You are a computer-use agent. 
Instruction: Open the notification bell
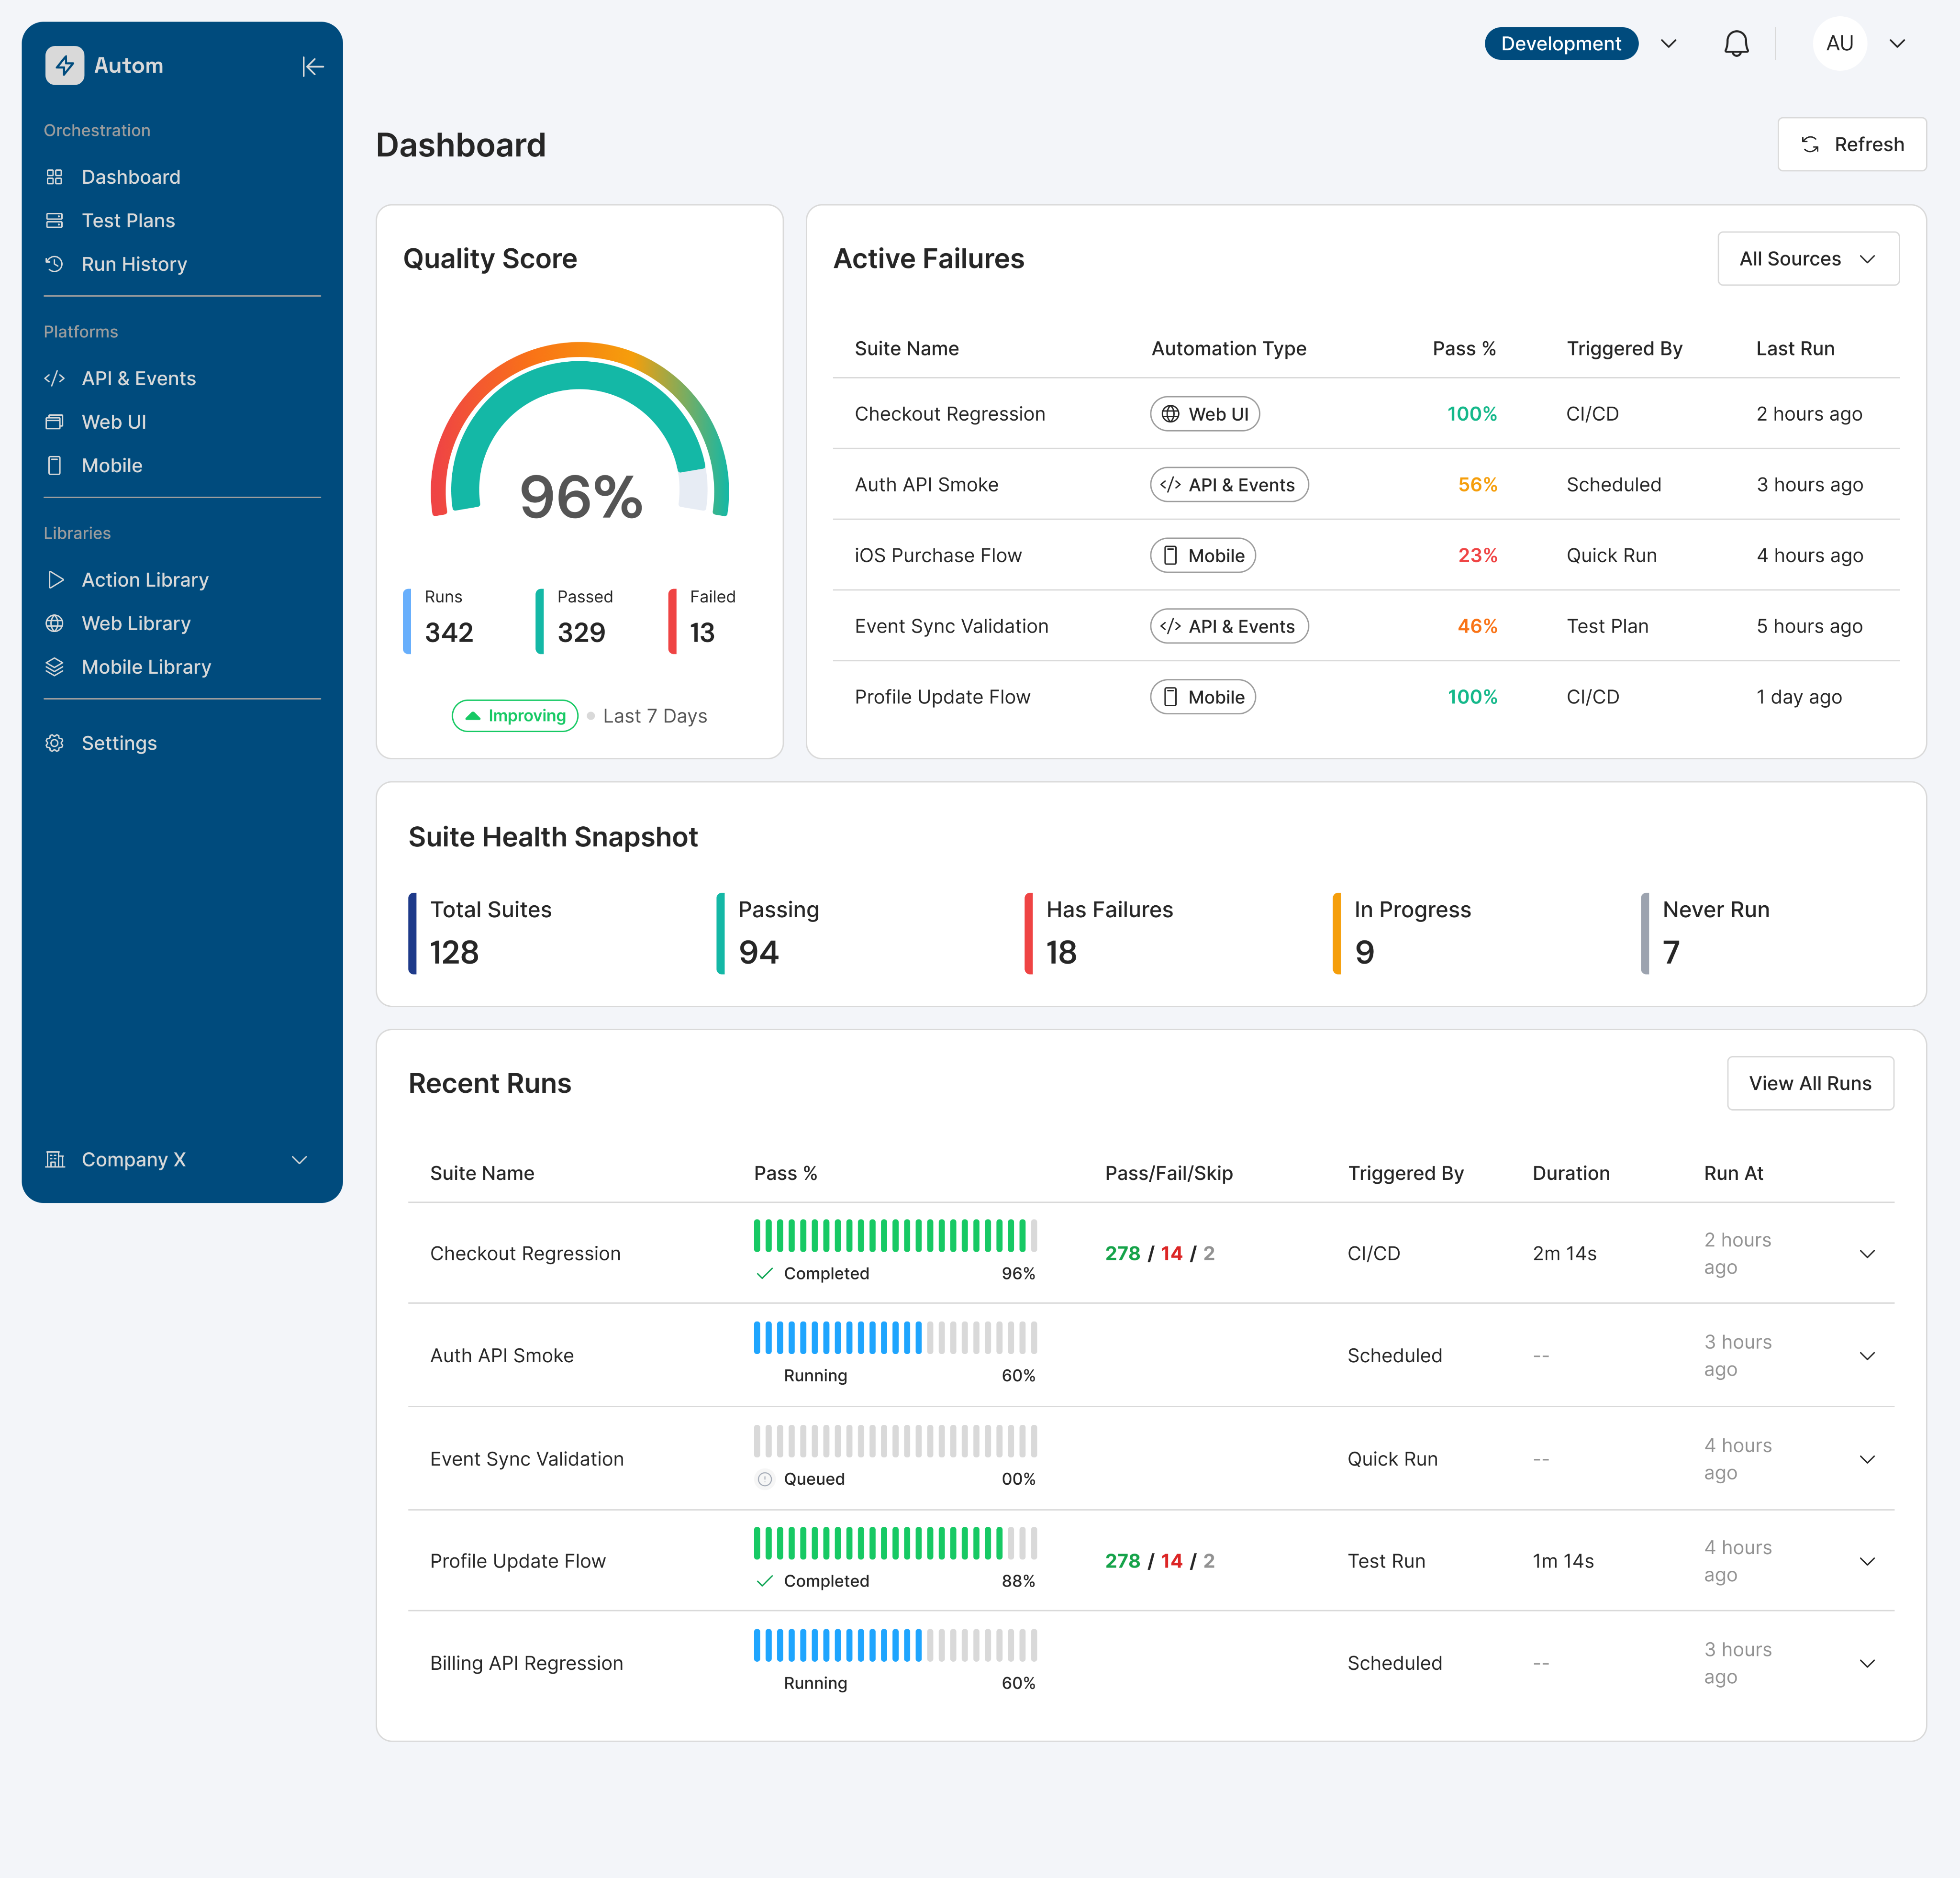point(1737,43)
